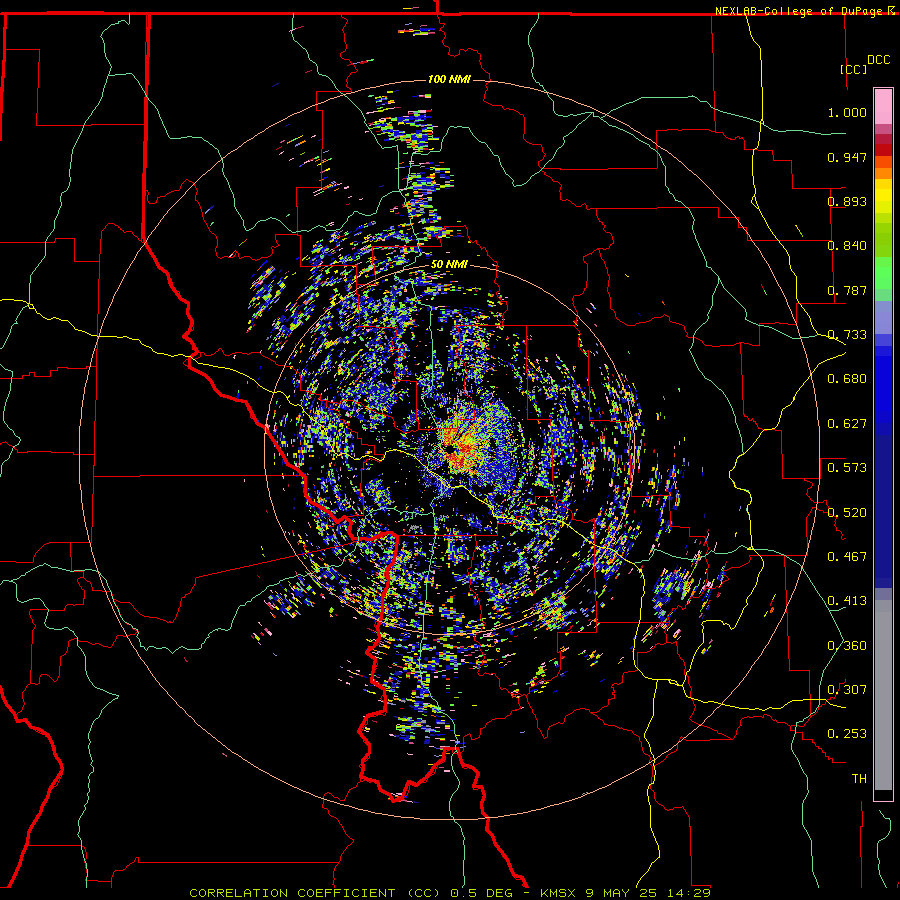Click the 0.360 scale value

[x=847, y=646]
